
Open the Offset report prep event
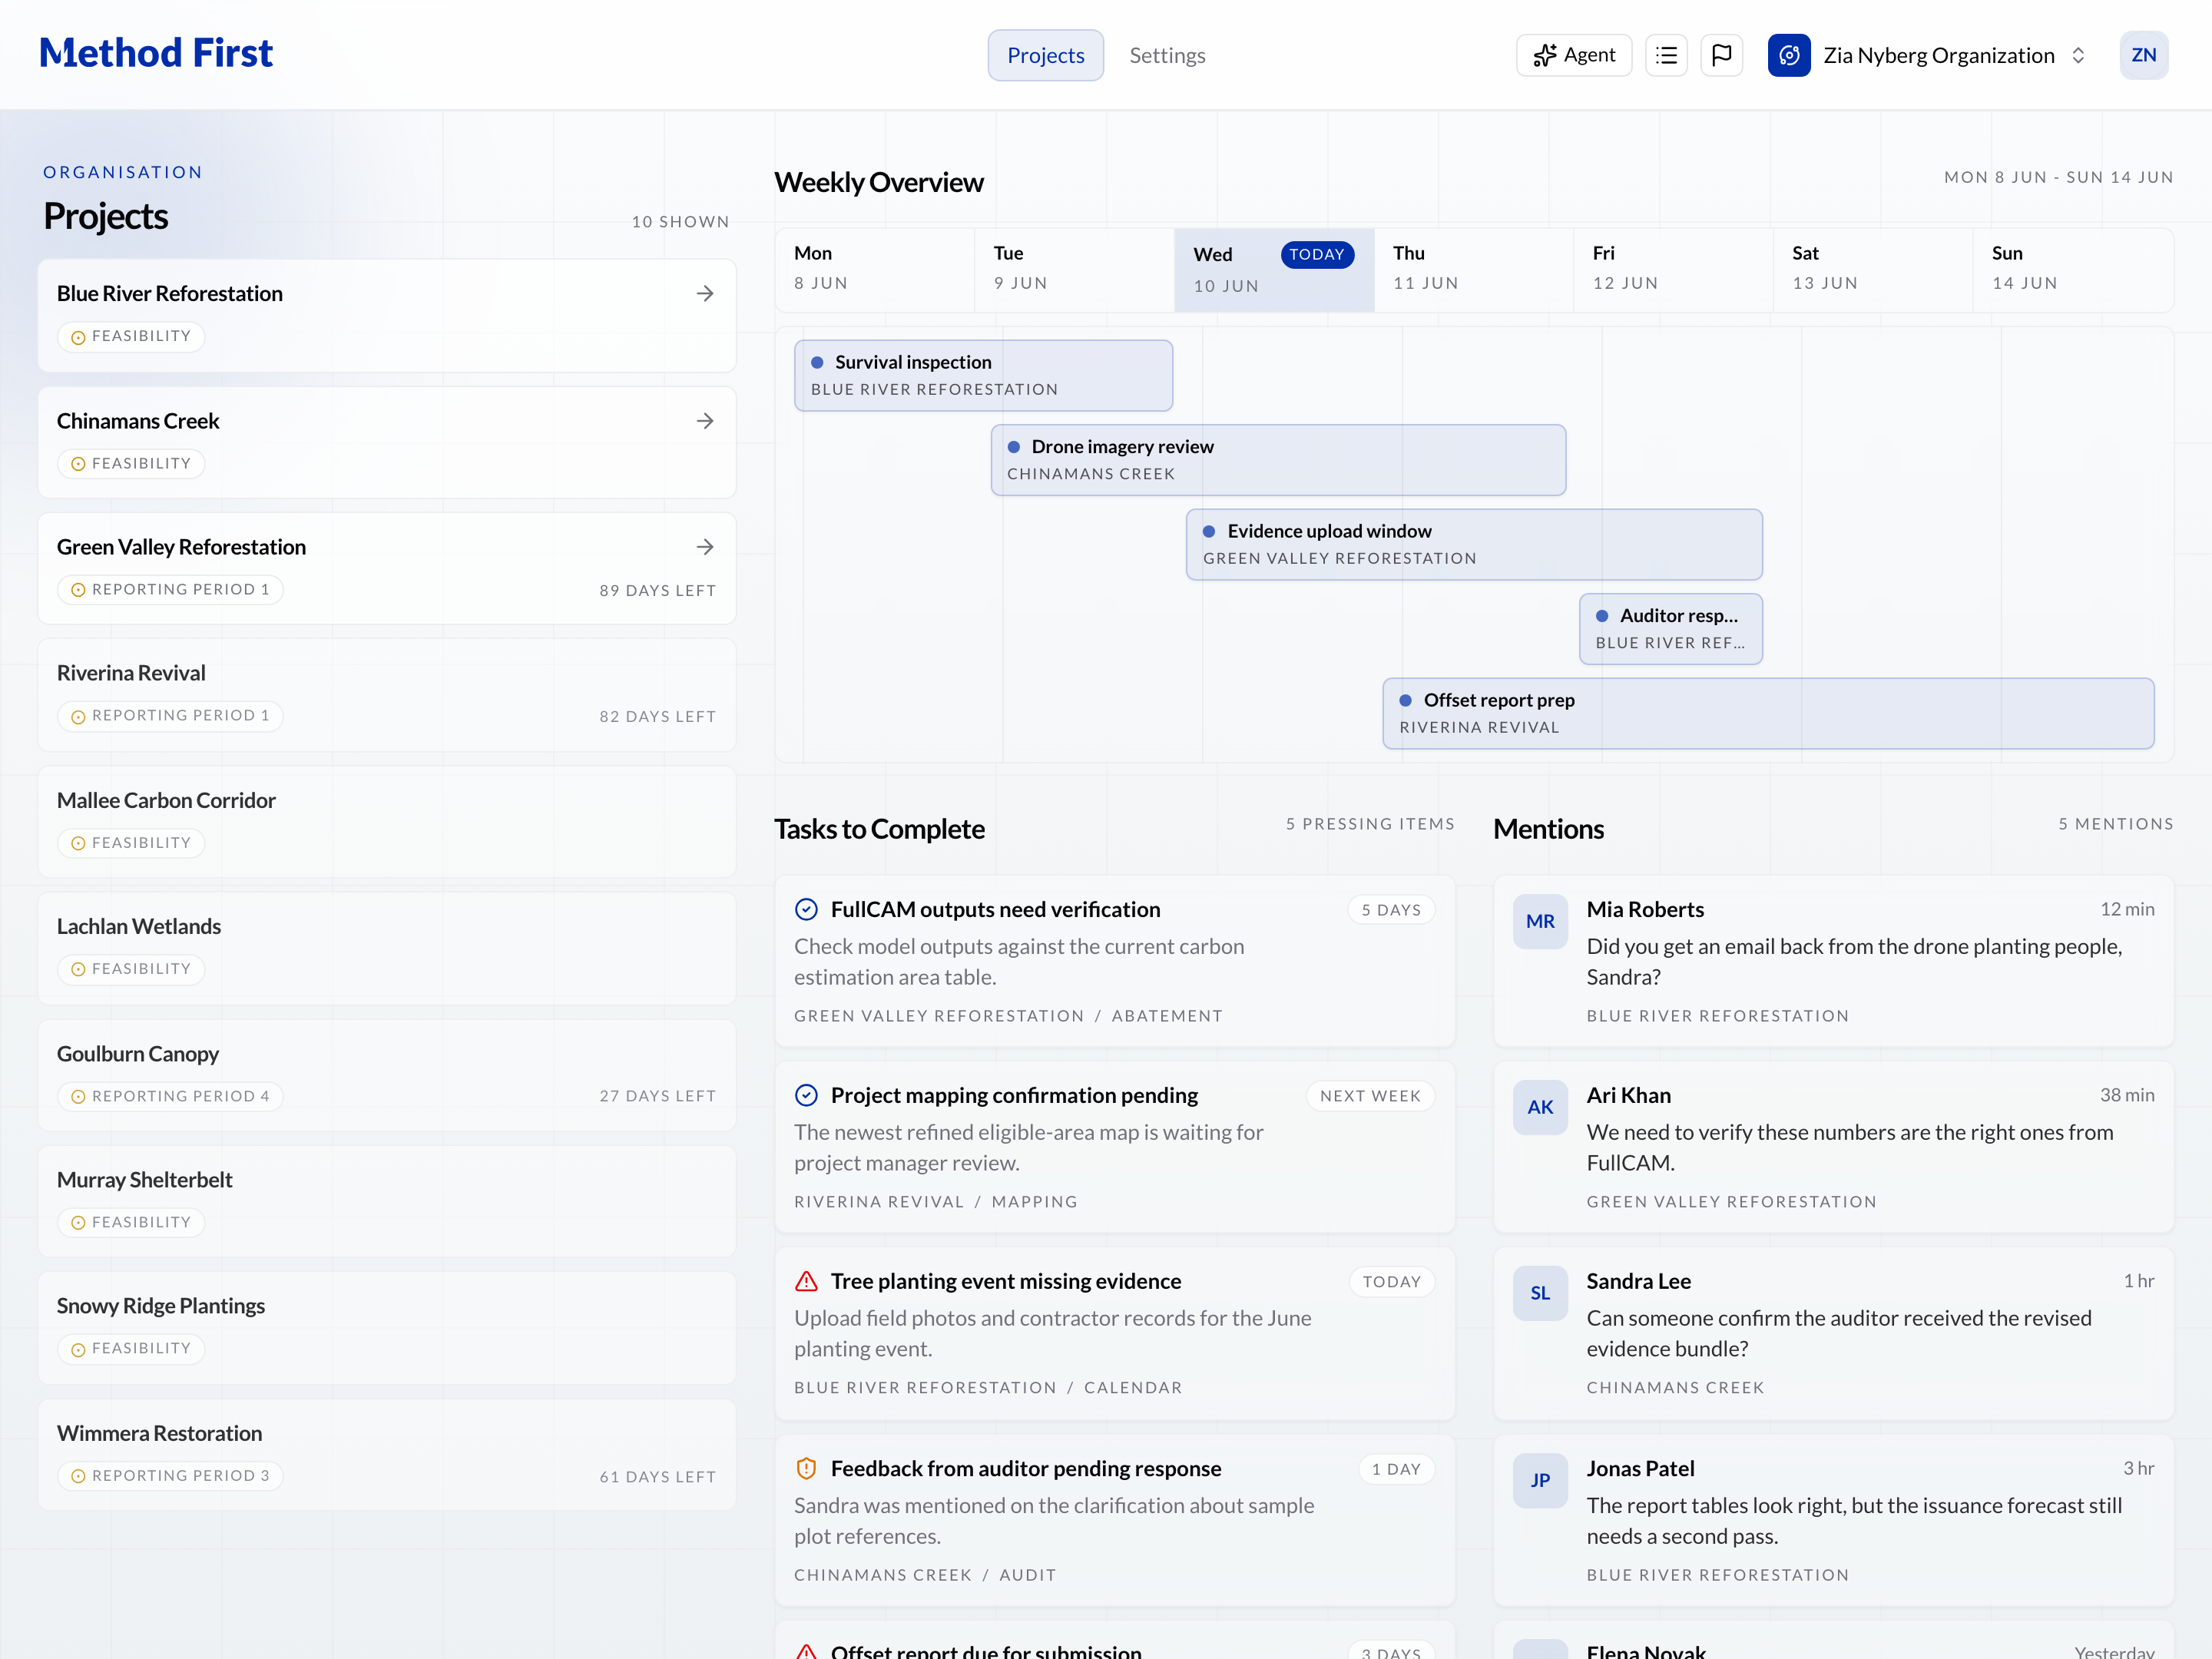point(1768,713)
